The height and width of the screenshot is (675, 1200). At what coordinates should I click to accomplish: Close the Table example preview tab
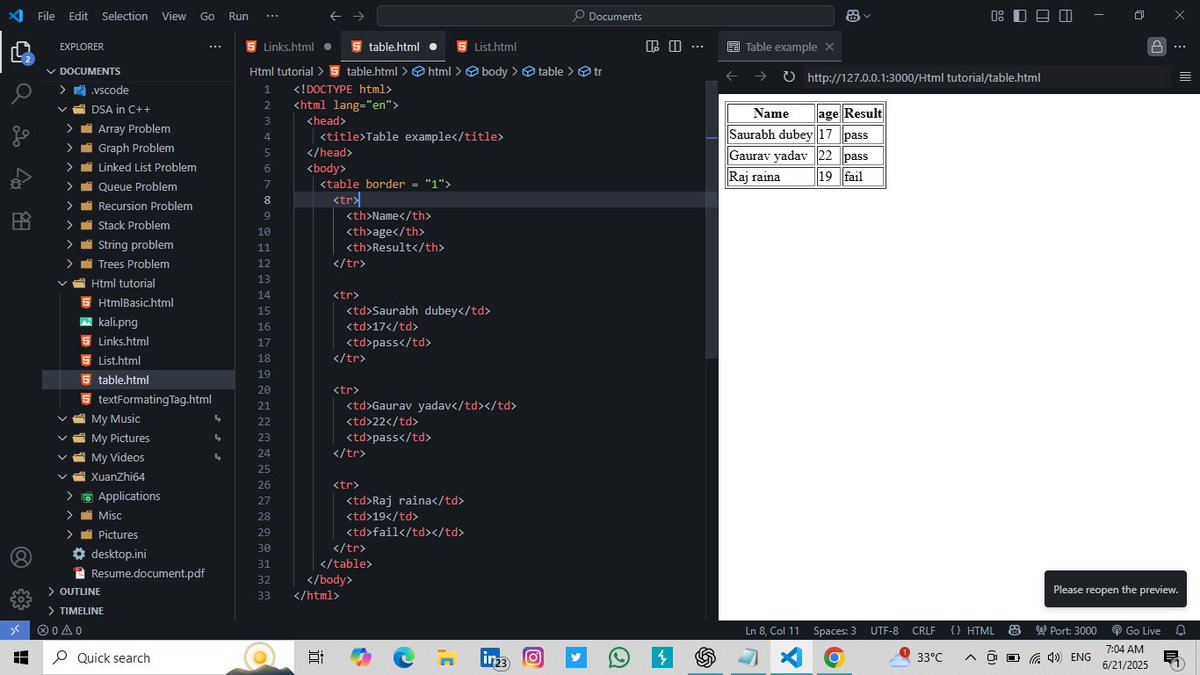point(830,46)
